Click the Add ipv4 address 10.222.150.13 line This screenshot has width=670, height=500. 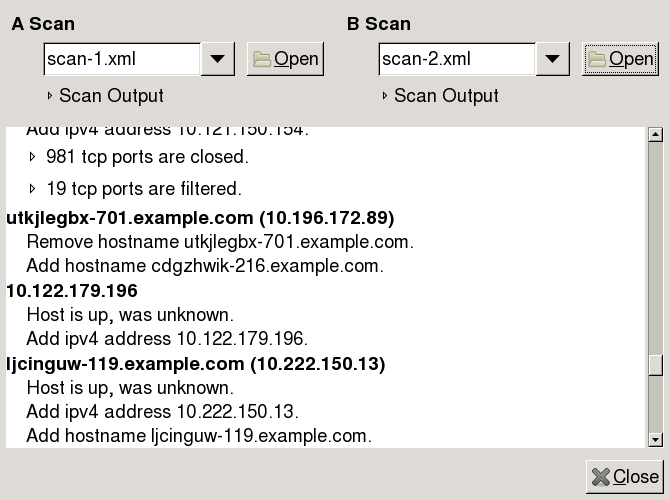point(162,412)
